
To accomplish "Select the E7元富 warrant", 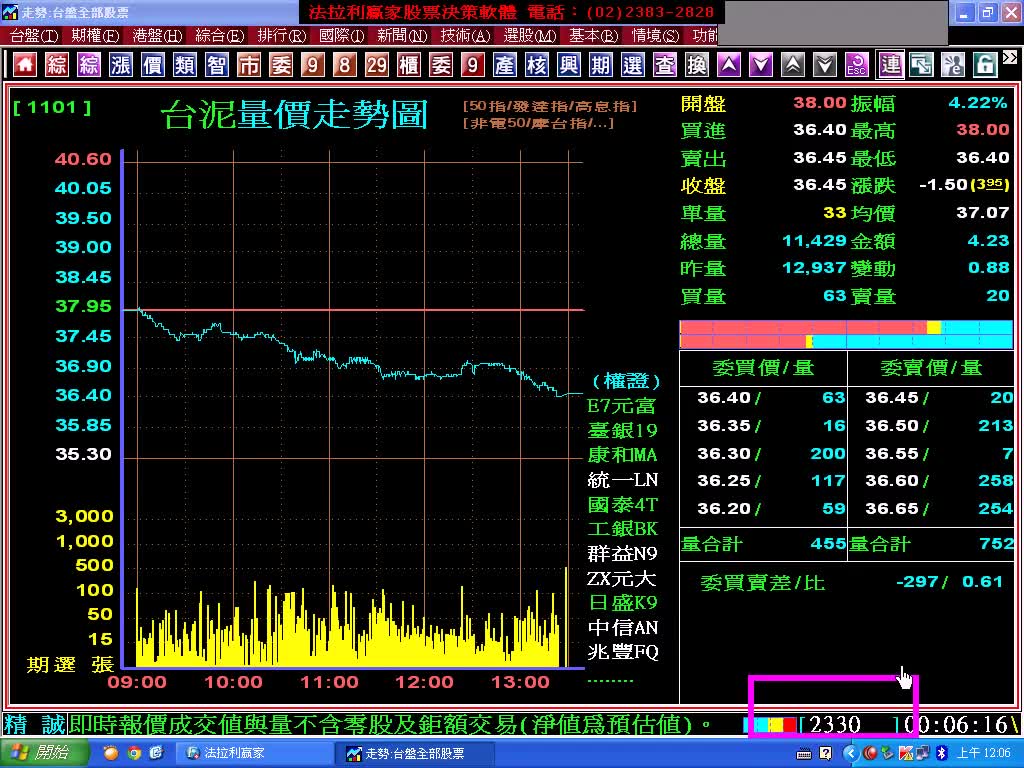I will tap(622, 406).
